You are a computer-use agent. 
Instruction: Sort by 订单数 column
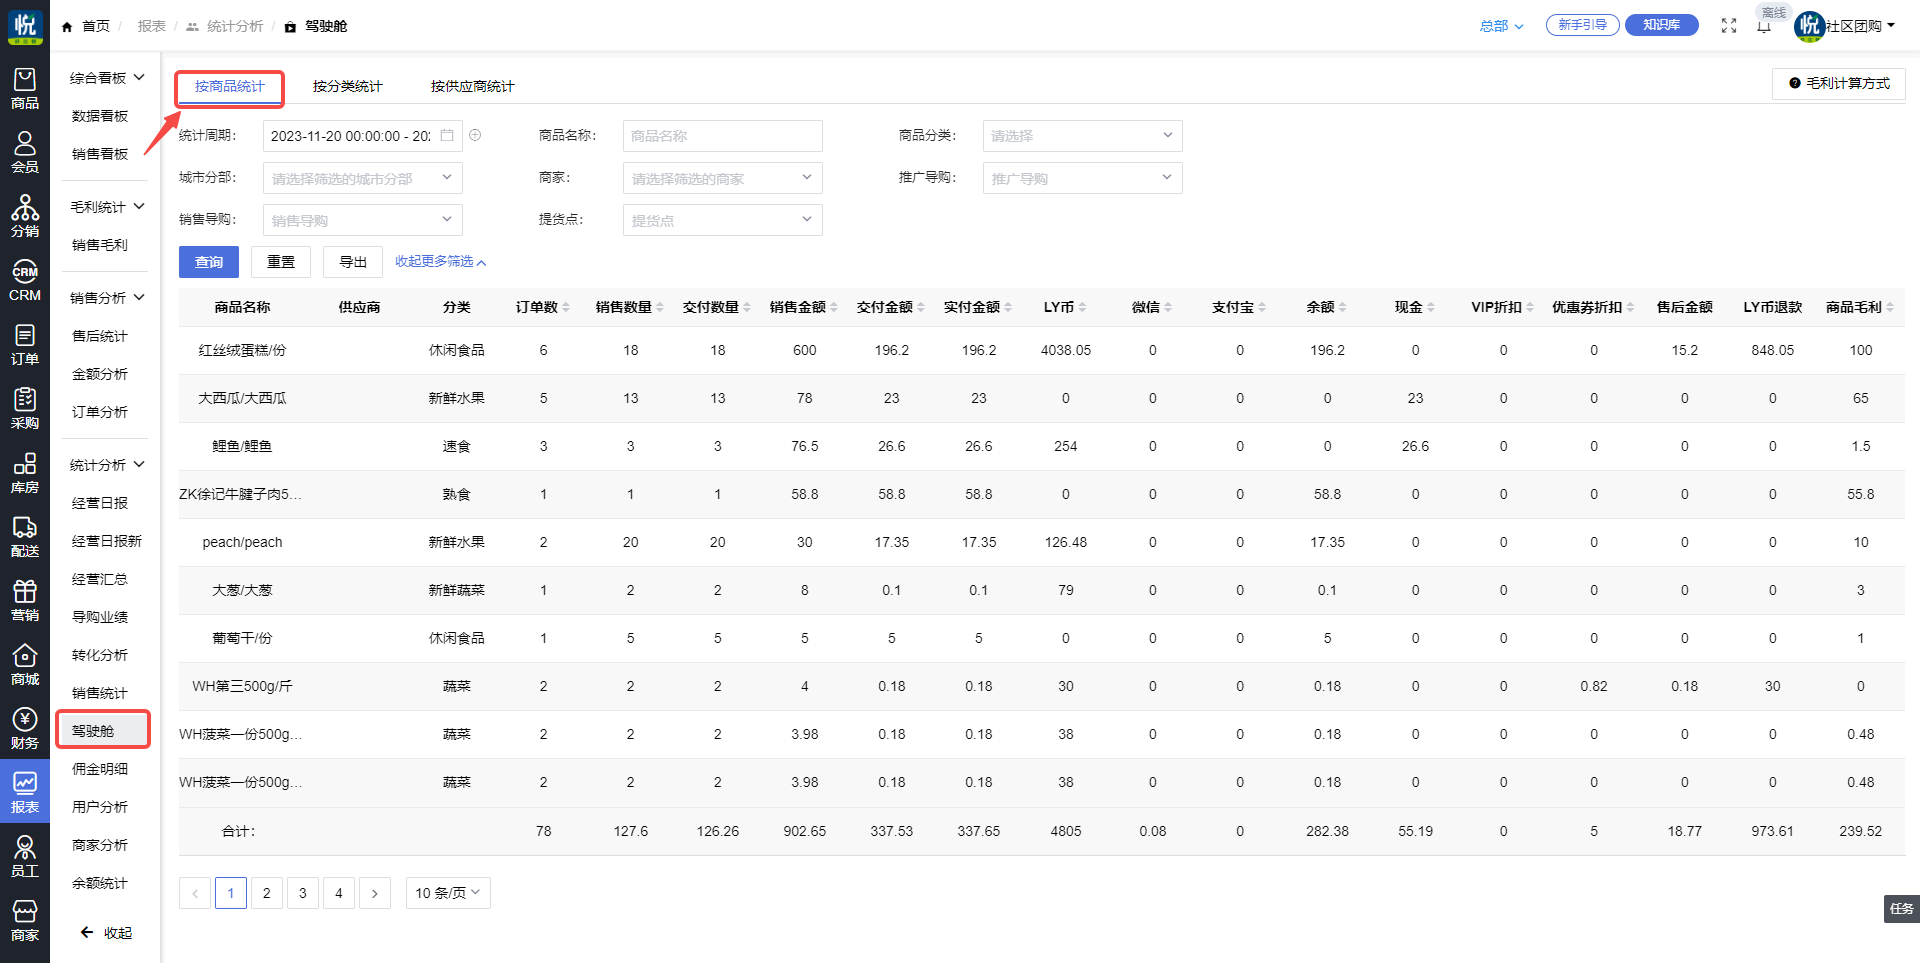click(566, 307)
